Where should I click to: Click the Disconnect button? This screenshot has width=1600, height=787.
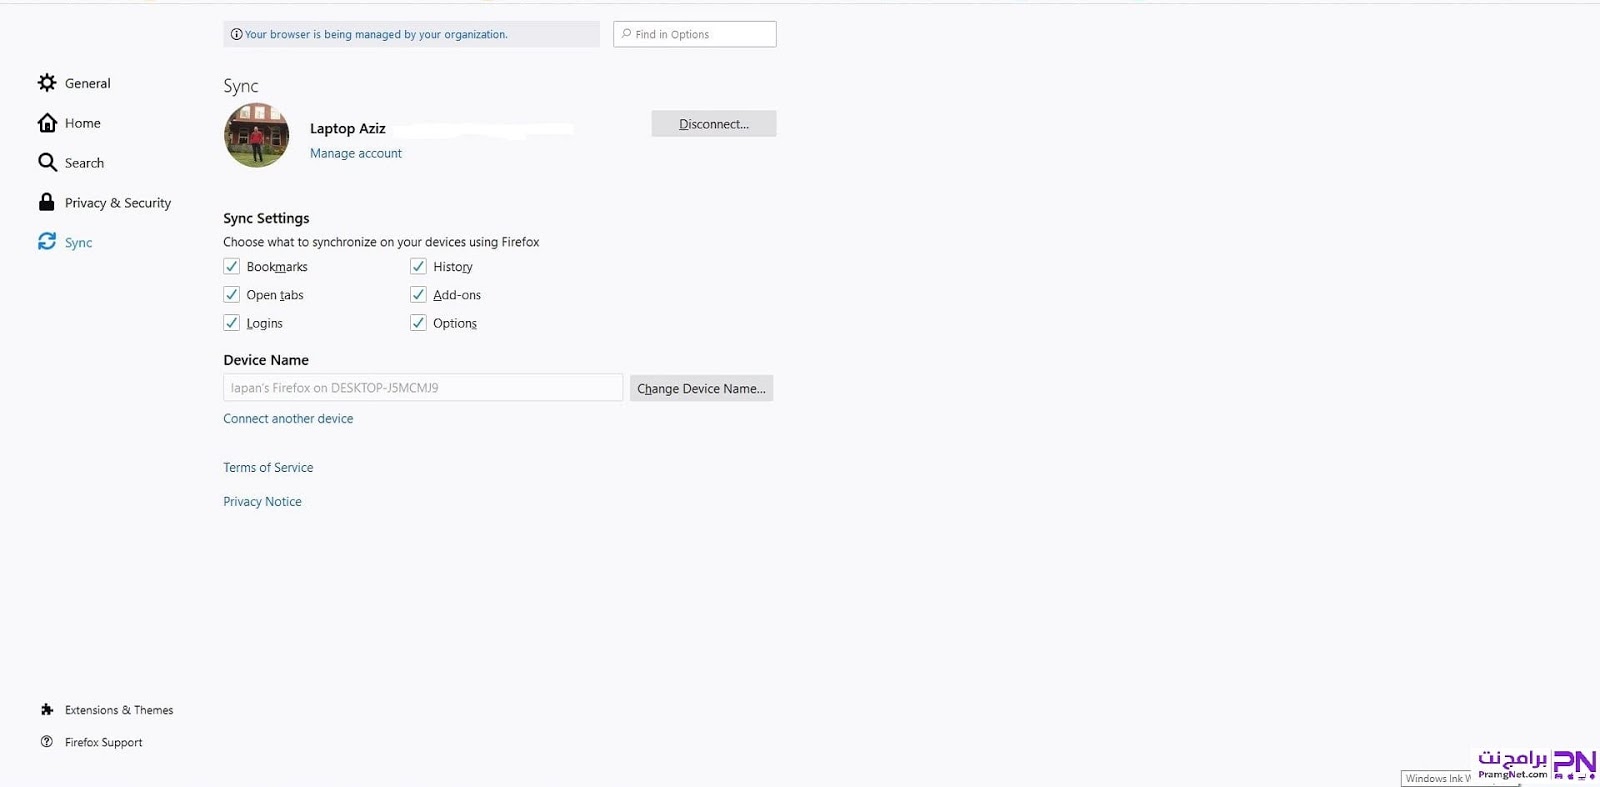pos(714,124)
